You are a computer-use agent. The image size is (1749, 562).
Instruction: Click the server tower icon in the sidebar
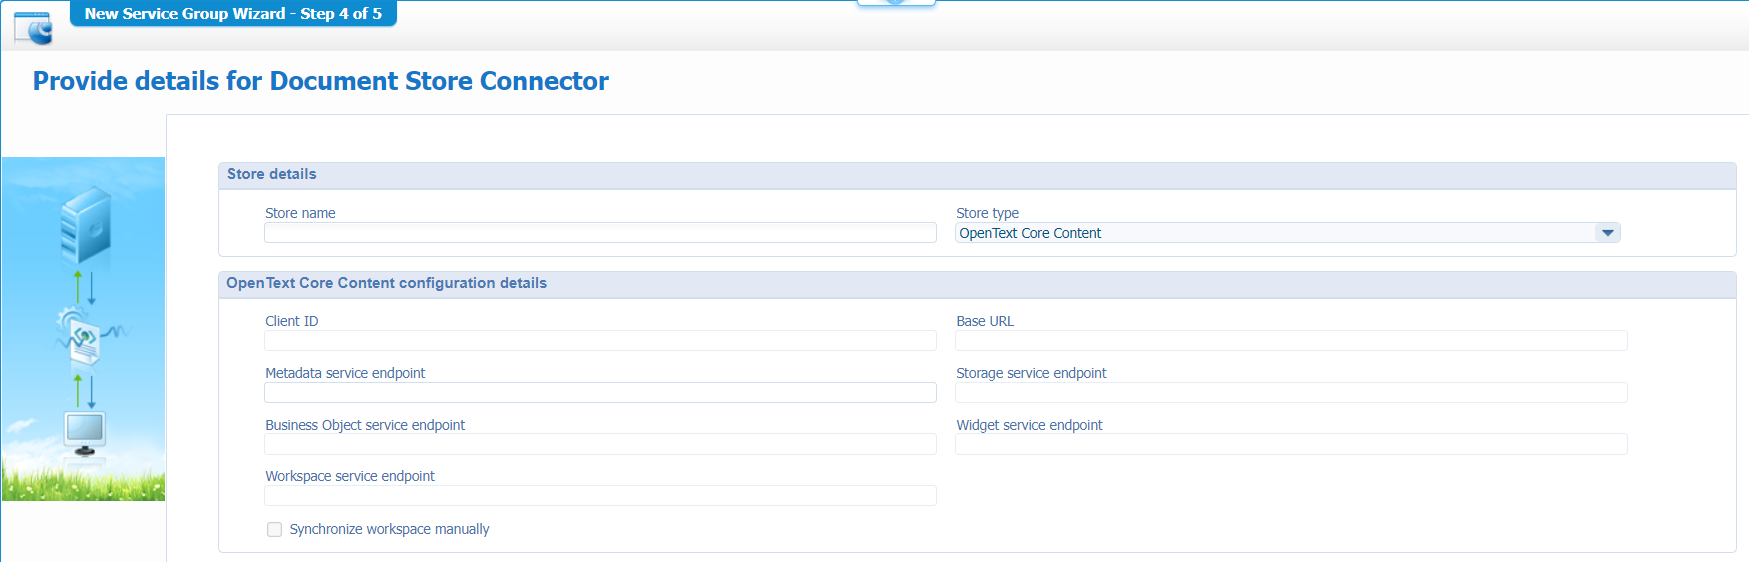86,226
